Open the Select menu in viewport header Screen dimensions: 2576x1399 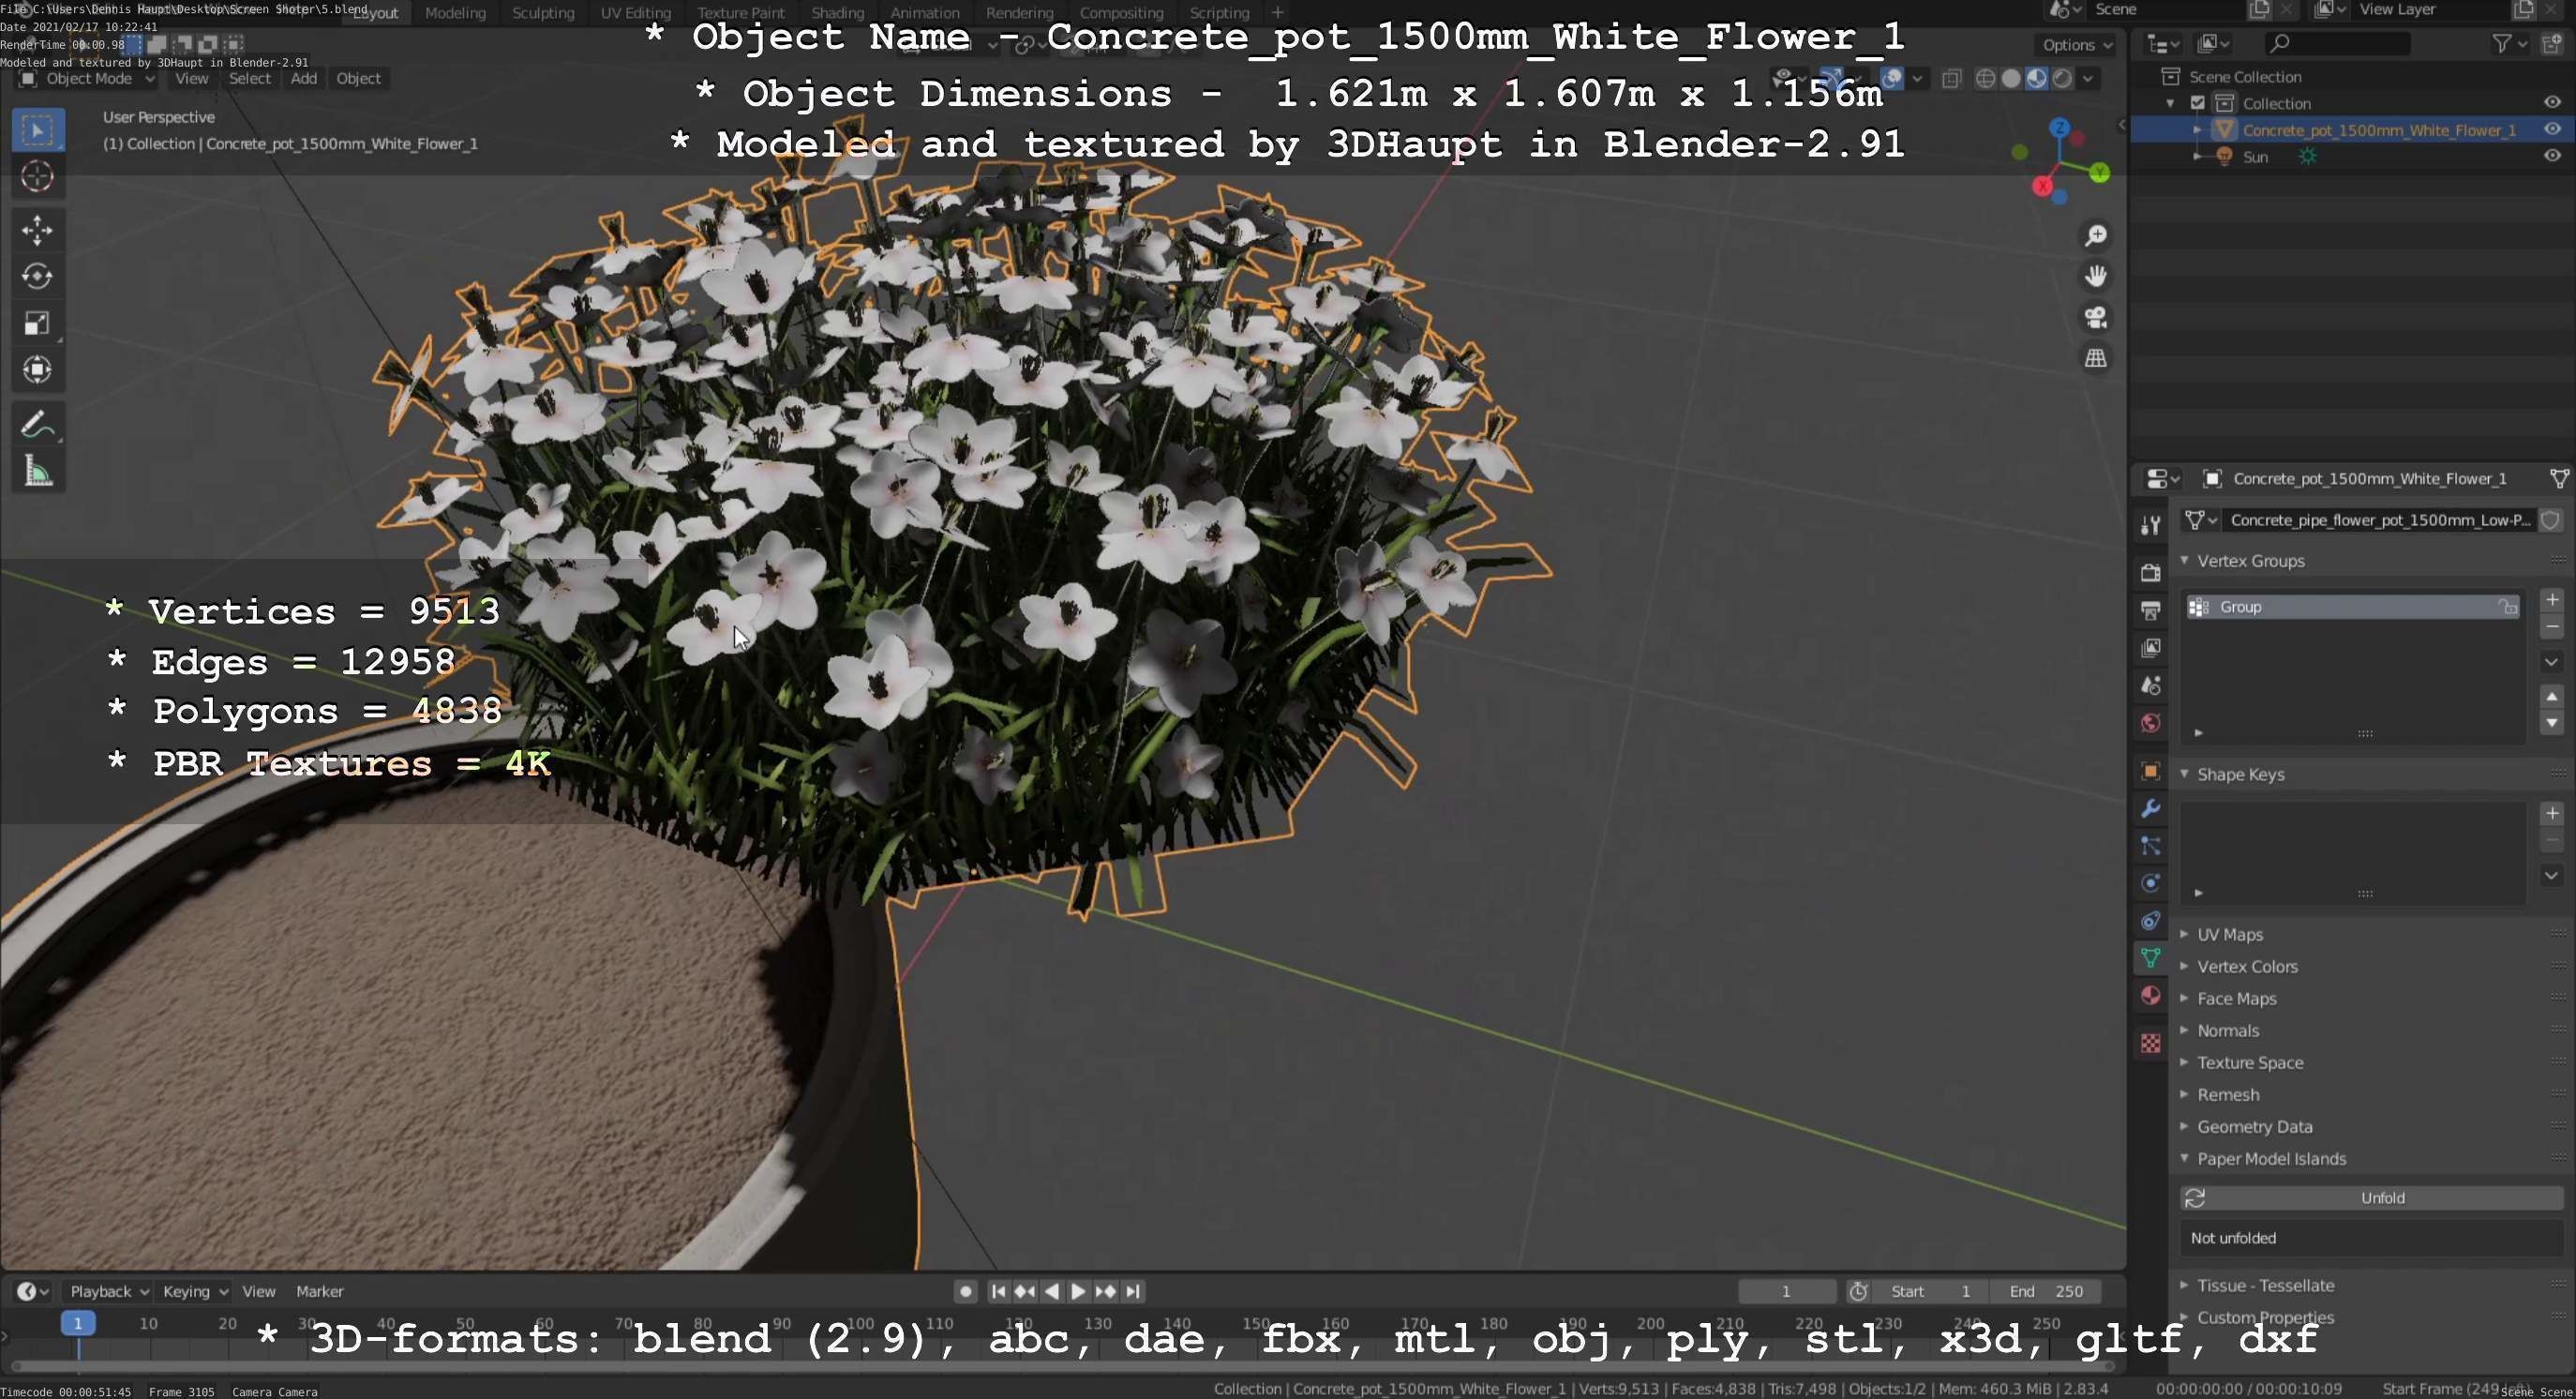pos(250,78)
